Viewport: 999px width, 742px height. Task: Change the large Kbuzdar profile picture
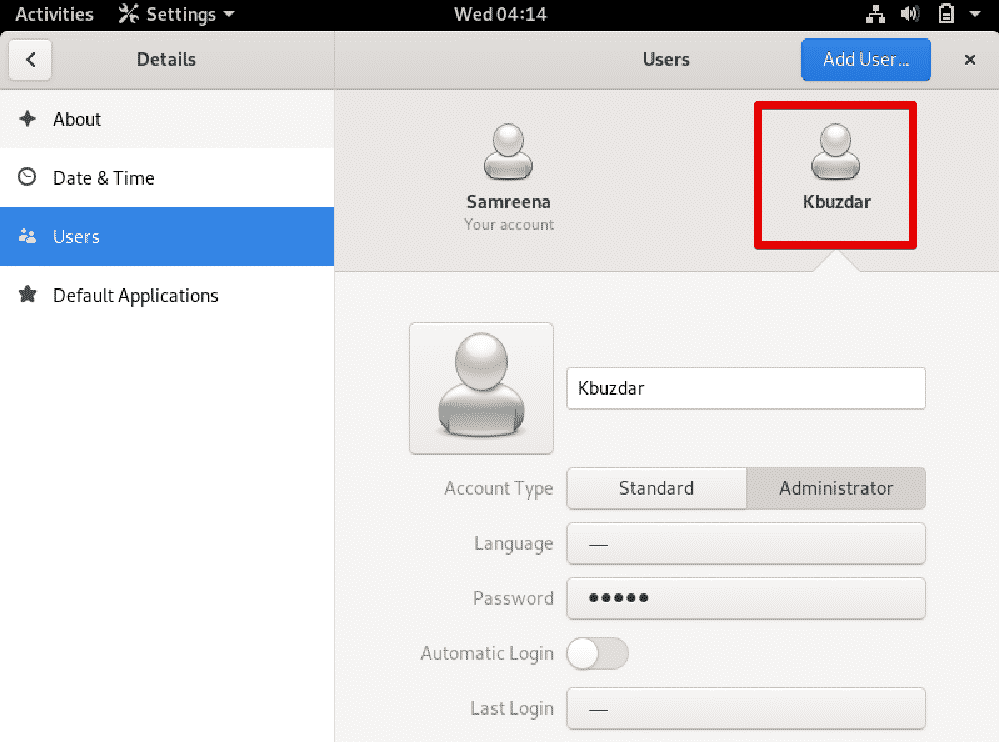(x=482, y=388)
